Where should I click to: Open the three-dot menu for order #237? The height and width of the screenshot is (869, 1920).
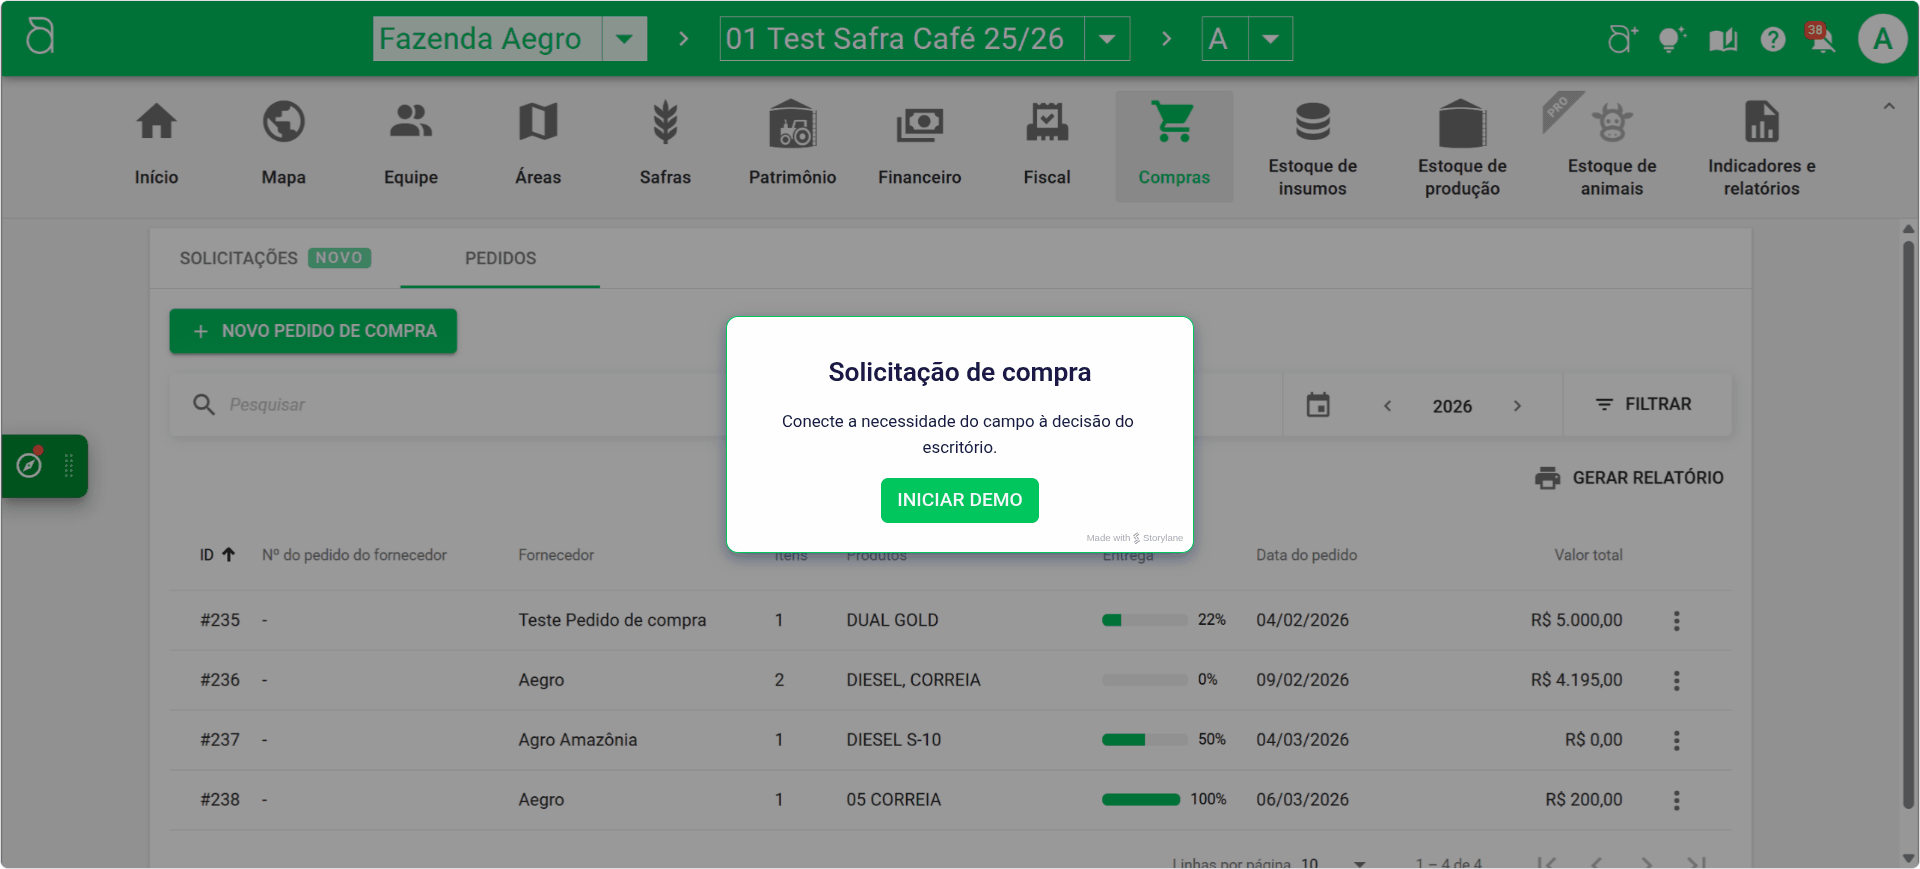(x=1677, y=740)
